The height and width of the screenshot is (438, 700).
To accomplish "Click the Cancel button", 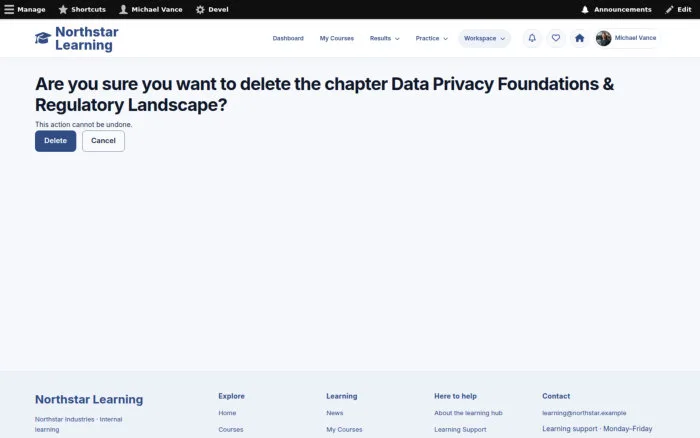I will coord(103,141).
